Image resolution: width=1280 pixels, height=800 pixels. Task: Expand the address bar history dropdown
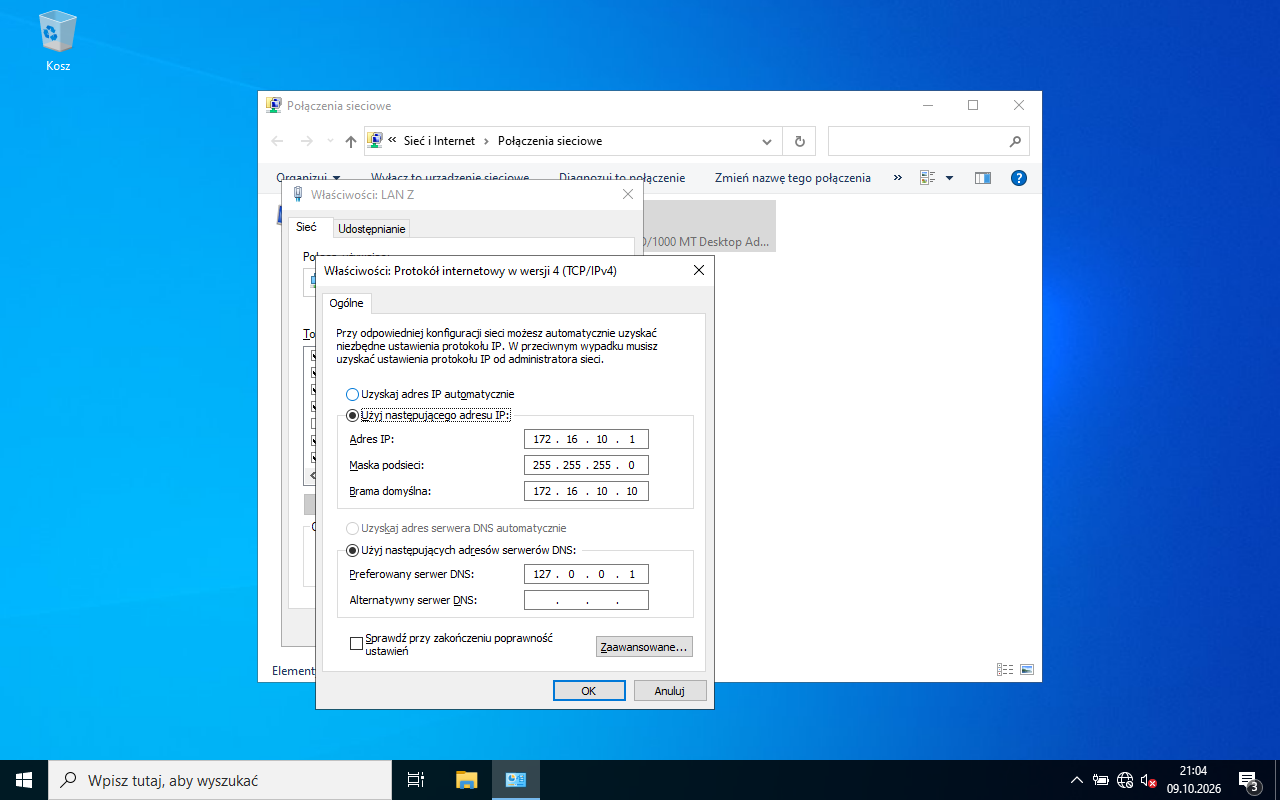pos(767,141)
